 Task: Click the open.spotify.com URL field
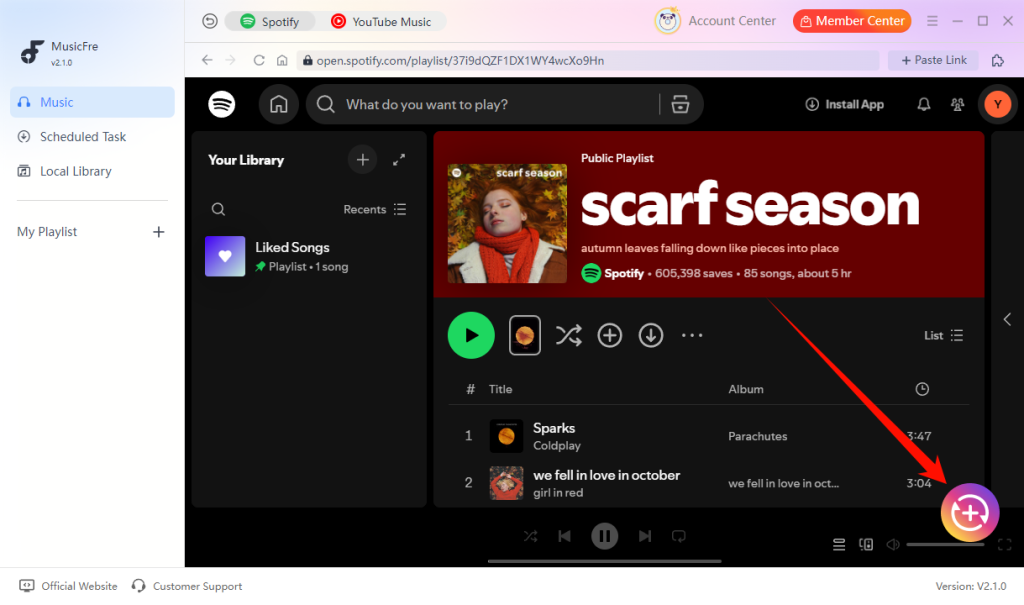click(588, 60)
